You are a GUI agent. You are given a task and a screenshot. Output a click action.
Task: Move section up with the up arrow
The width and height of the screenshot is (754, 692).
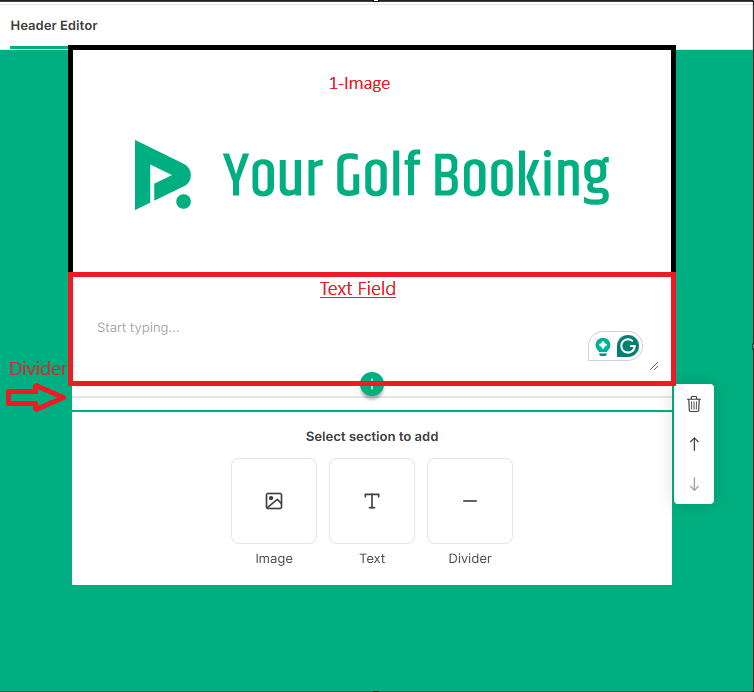pos(694,444)
